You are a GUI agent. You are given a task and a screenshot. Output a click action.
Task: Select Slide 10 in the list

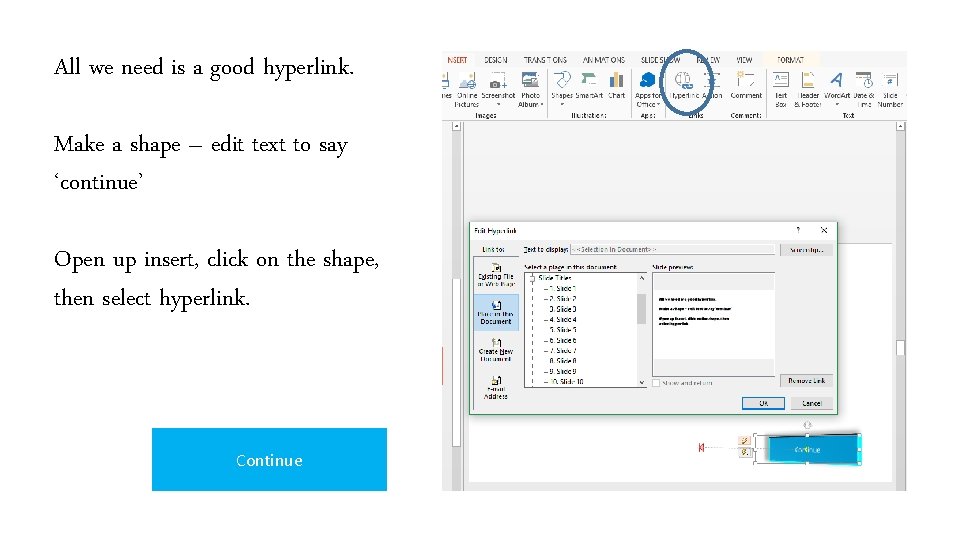566,382
